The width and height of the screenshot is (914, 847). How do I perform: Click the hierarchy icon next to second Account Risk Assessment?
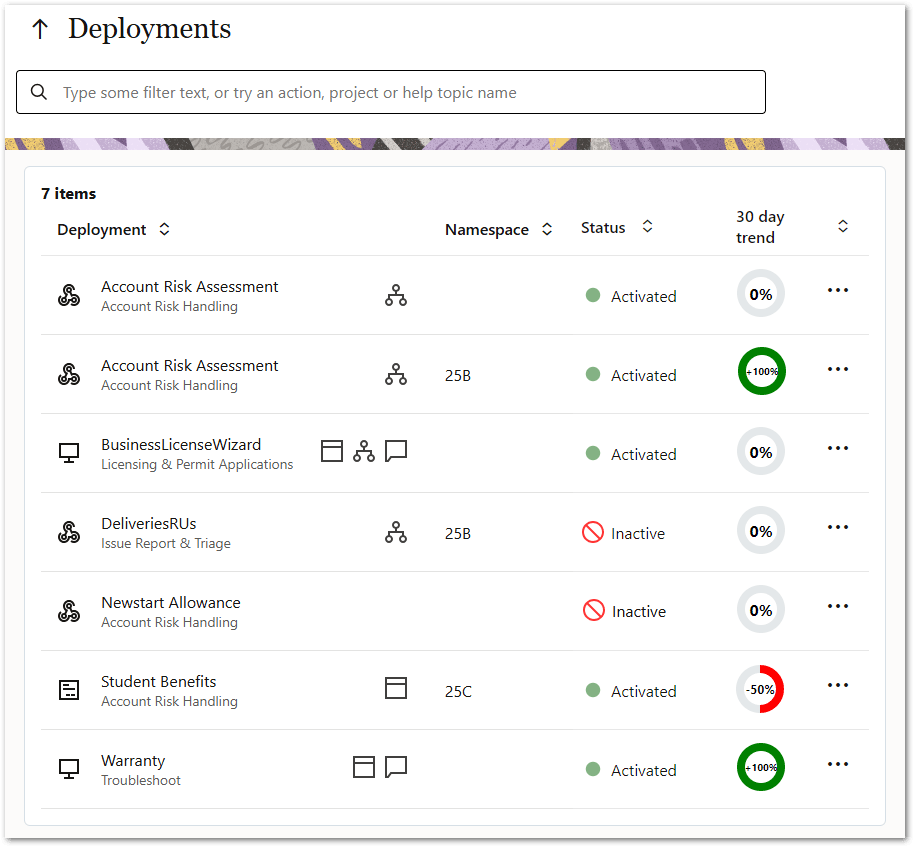tap(396, 374)
